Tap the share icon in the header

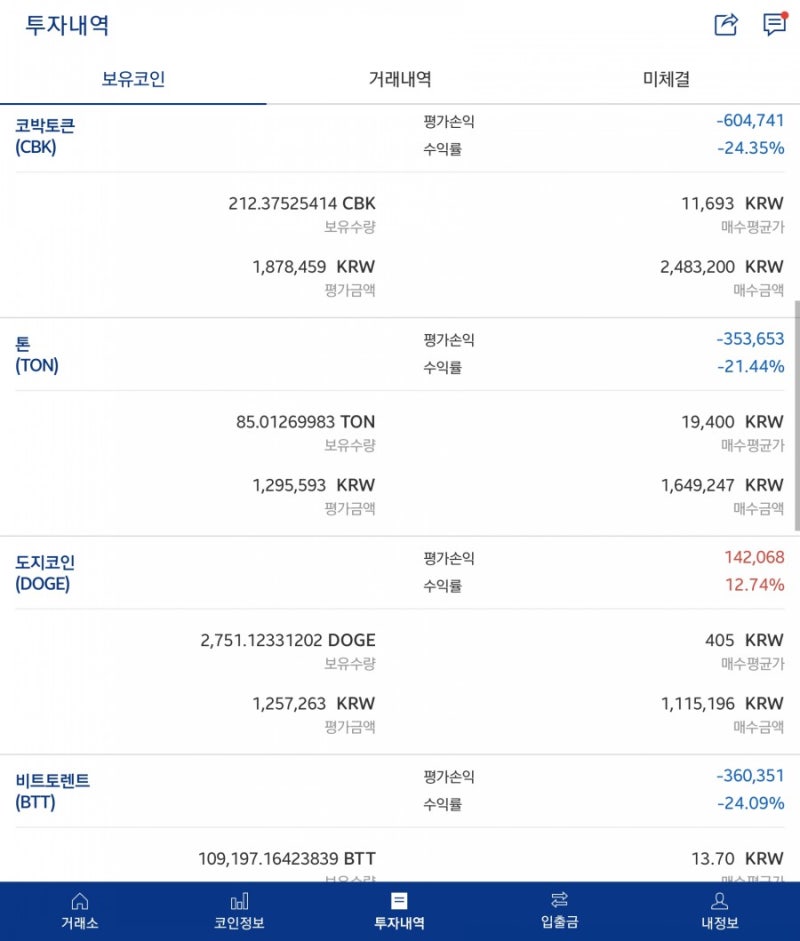pyautogui.click(x=726, y=25)
